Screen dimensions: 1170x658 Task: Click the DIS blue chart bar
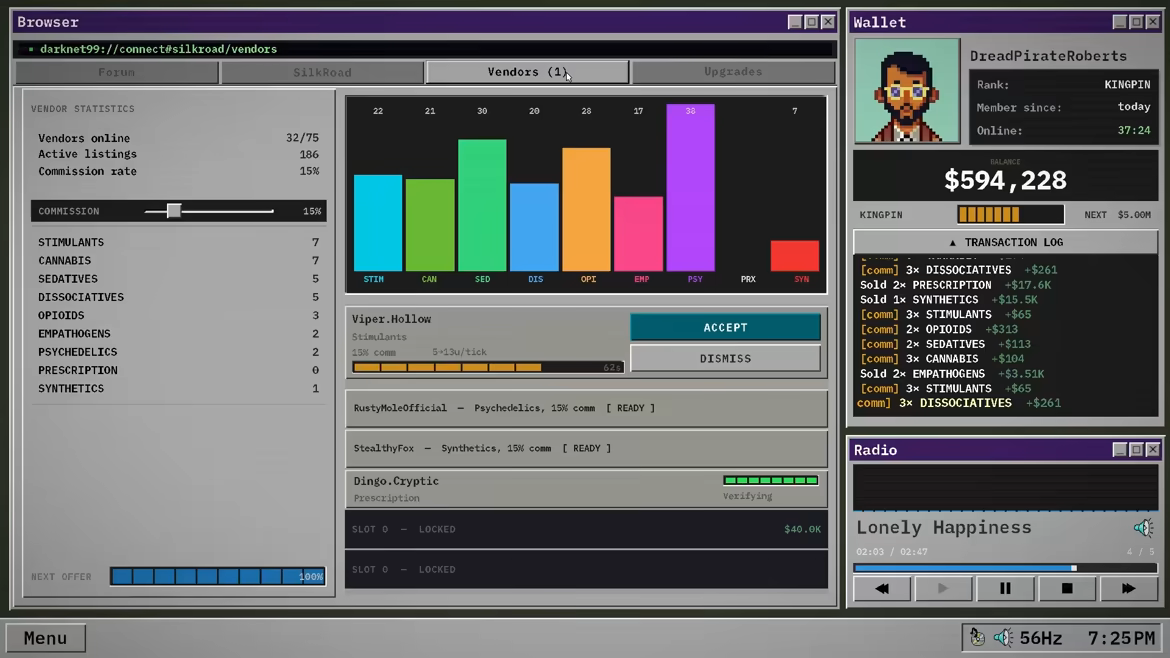534,228
